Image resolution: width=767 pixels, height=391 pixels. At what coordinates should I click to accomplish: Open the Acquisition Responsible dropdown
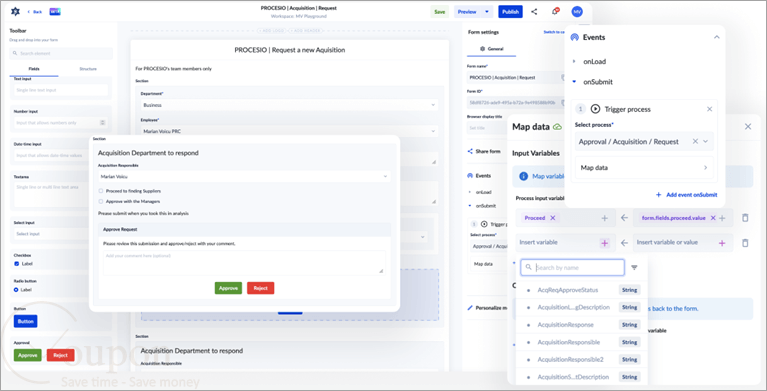pos(244,176)
